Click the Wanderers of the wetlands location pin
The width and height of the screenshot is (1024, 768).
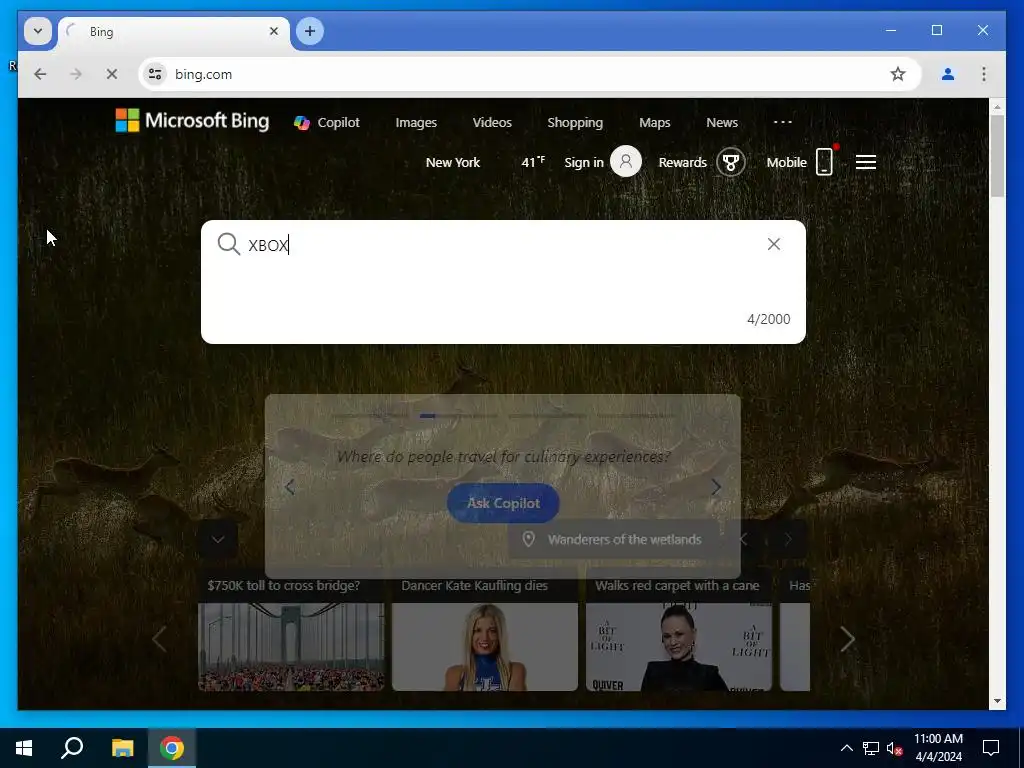[528, 539]
